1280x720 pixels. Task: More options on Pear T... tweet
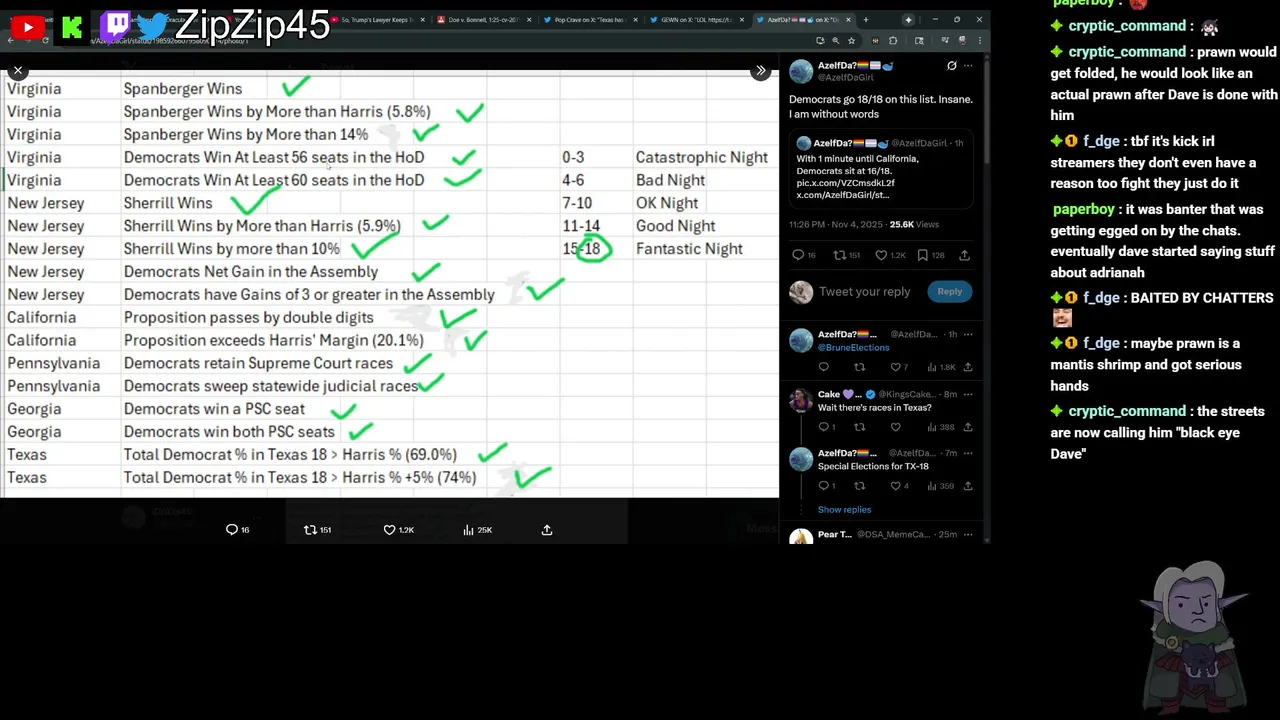click(x=968, y=534)
